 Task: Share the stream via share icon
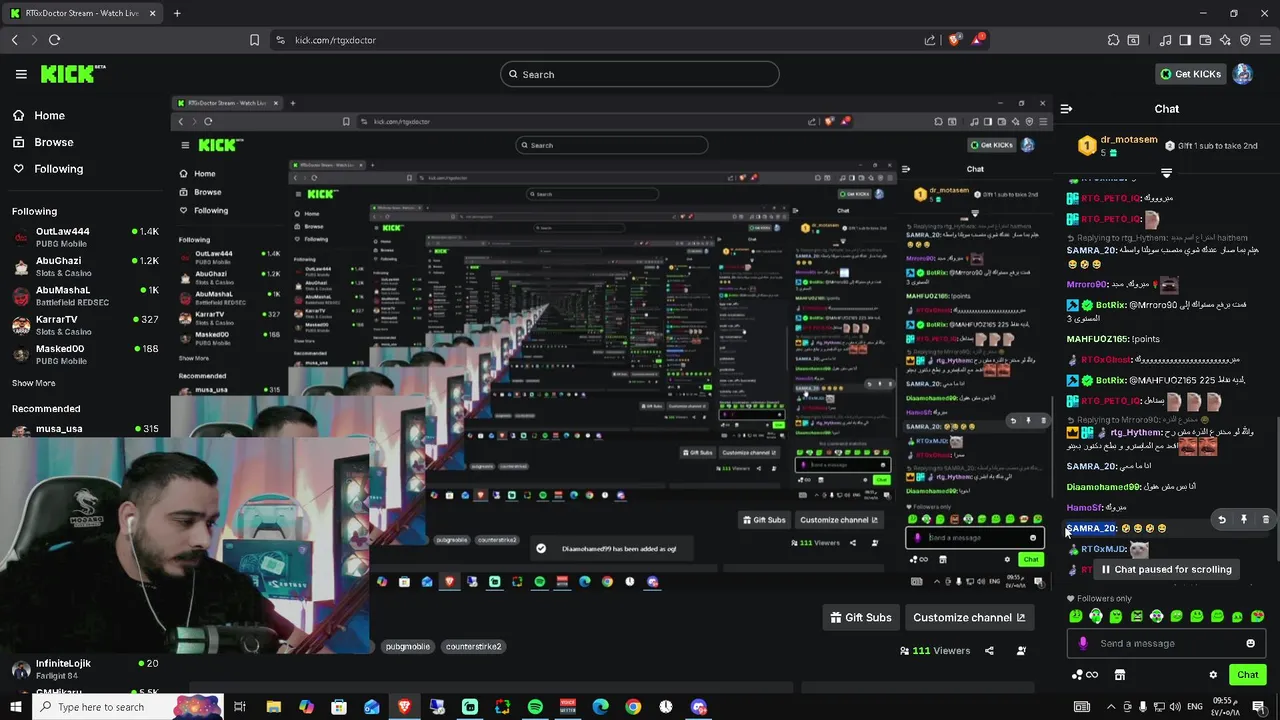point(989,651)
